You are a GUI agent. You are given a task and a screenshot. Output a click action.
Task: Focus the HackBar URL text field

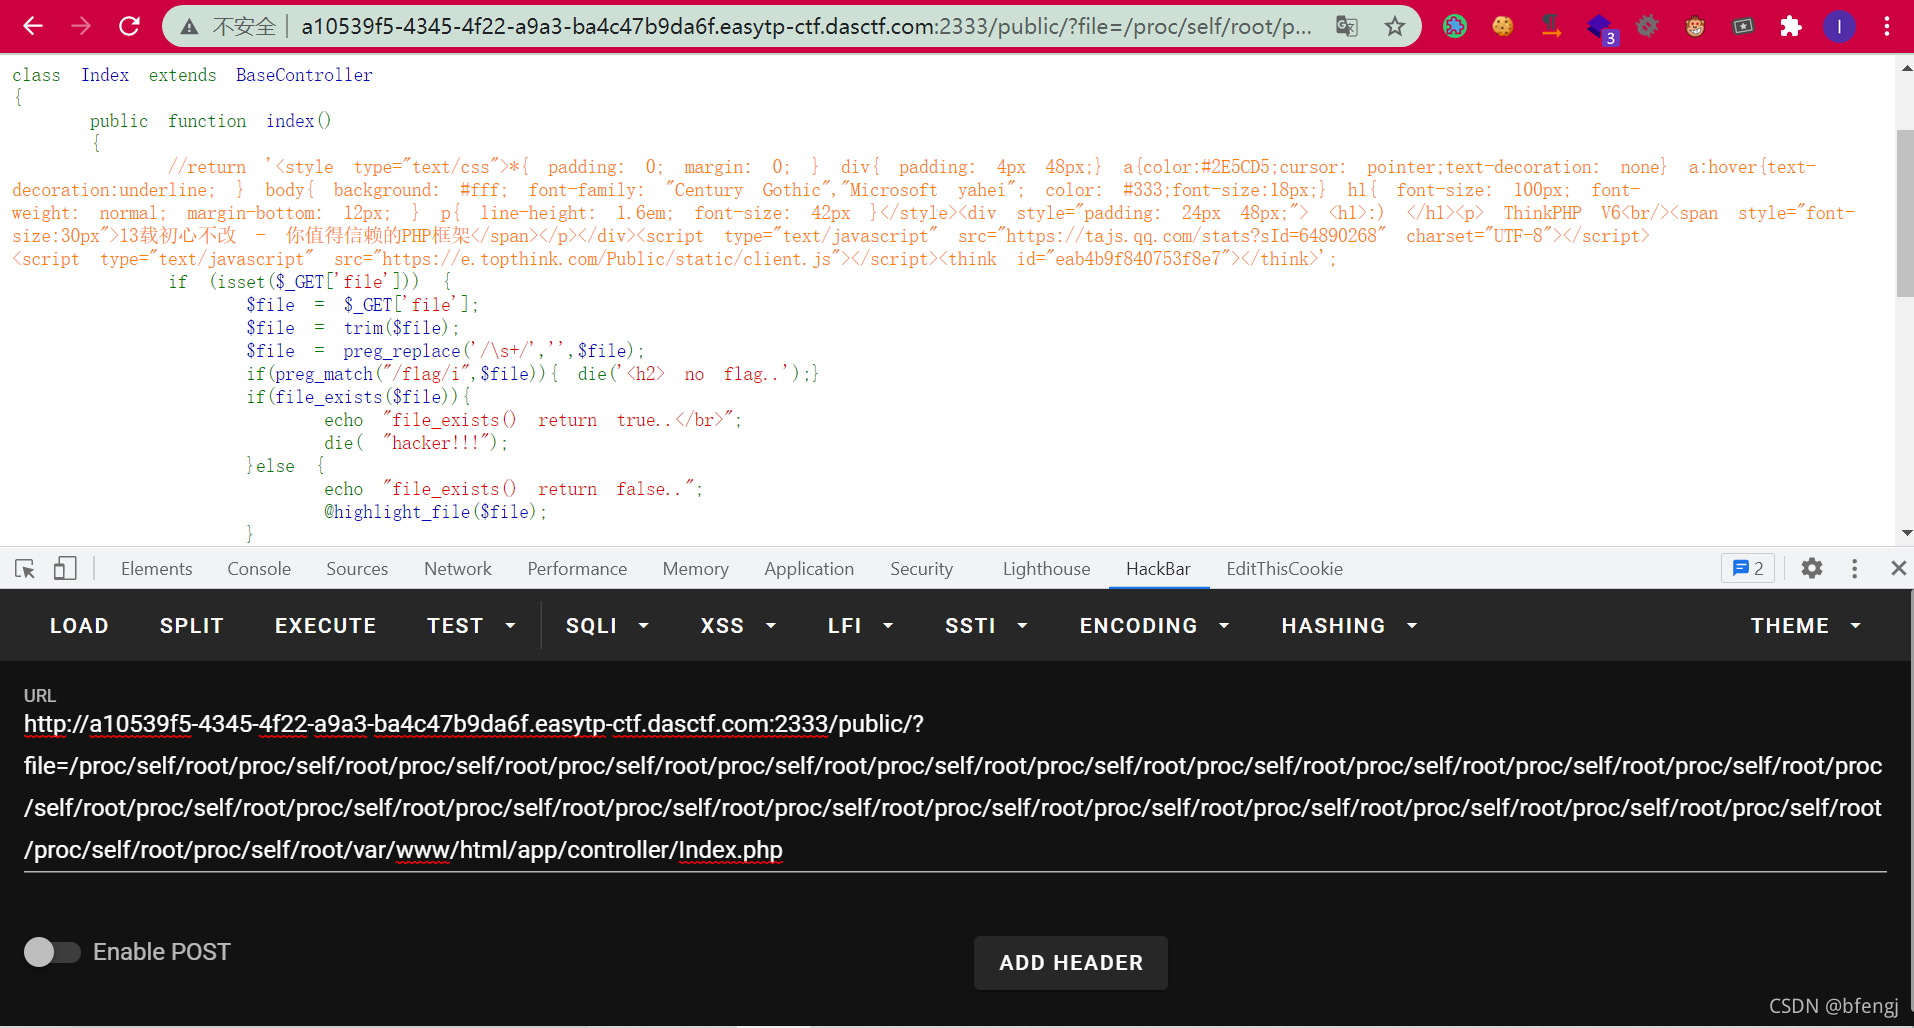point(955,787)
